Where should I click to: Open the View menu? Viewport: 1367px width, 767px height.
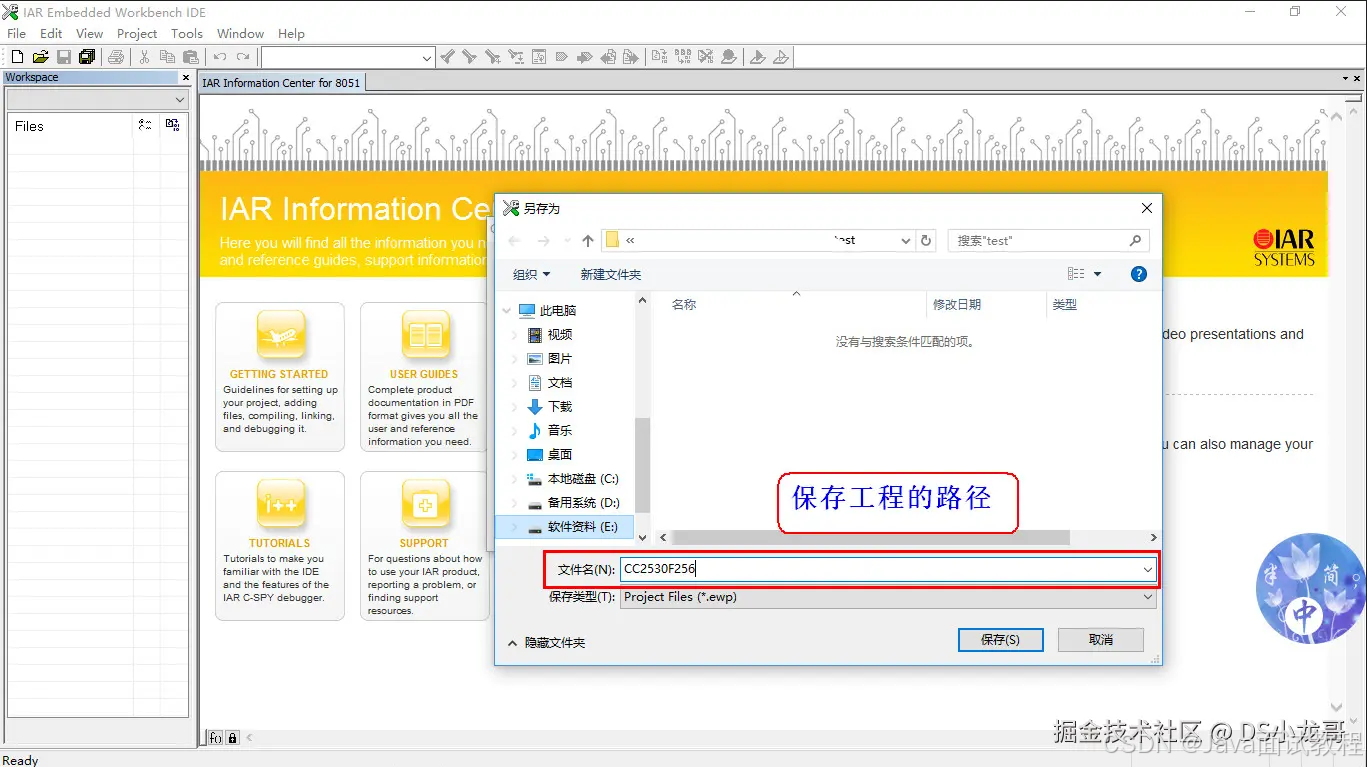tap(90, 33)
